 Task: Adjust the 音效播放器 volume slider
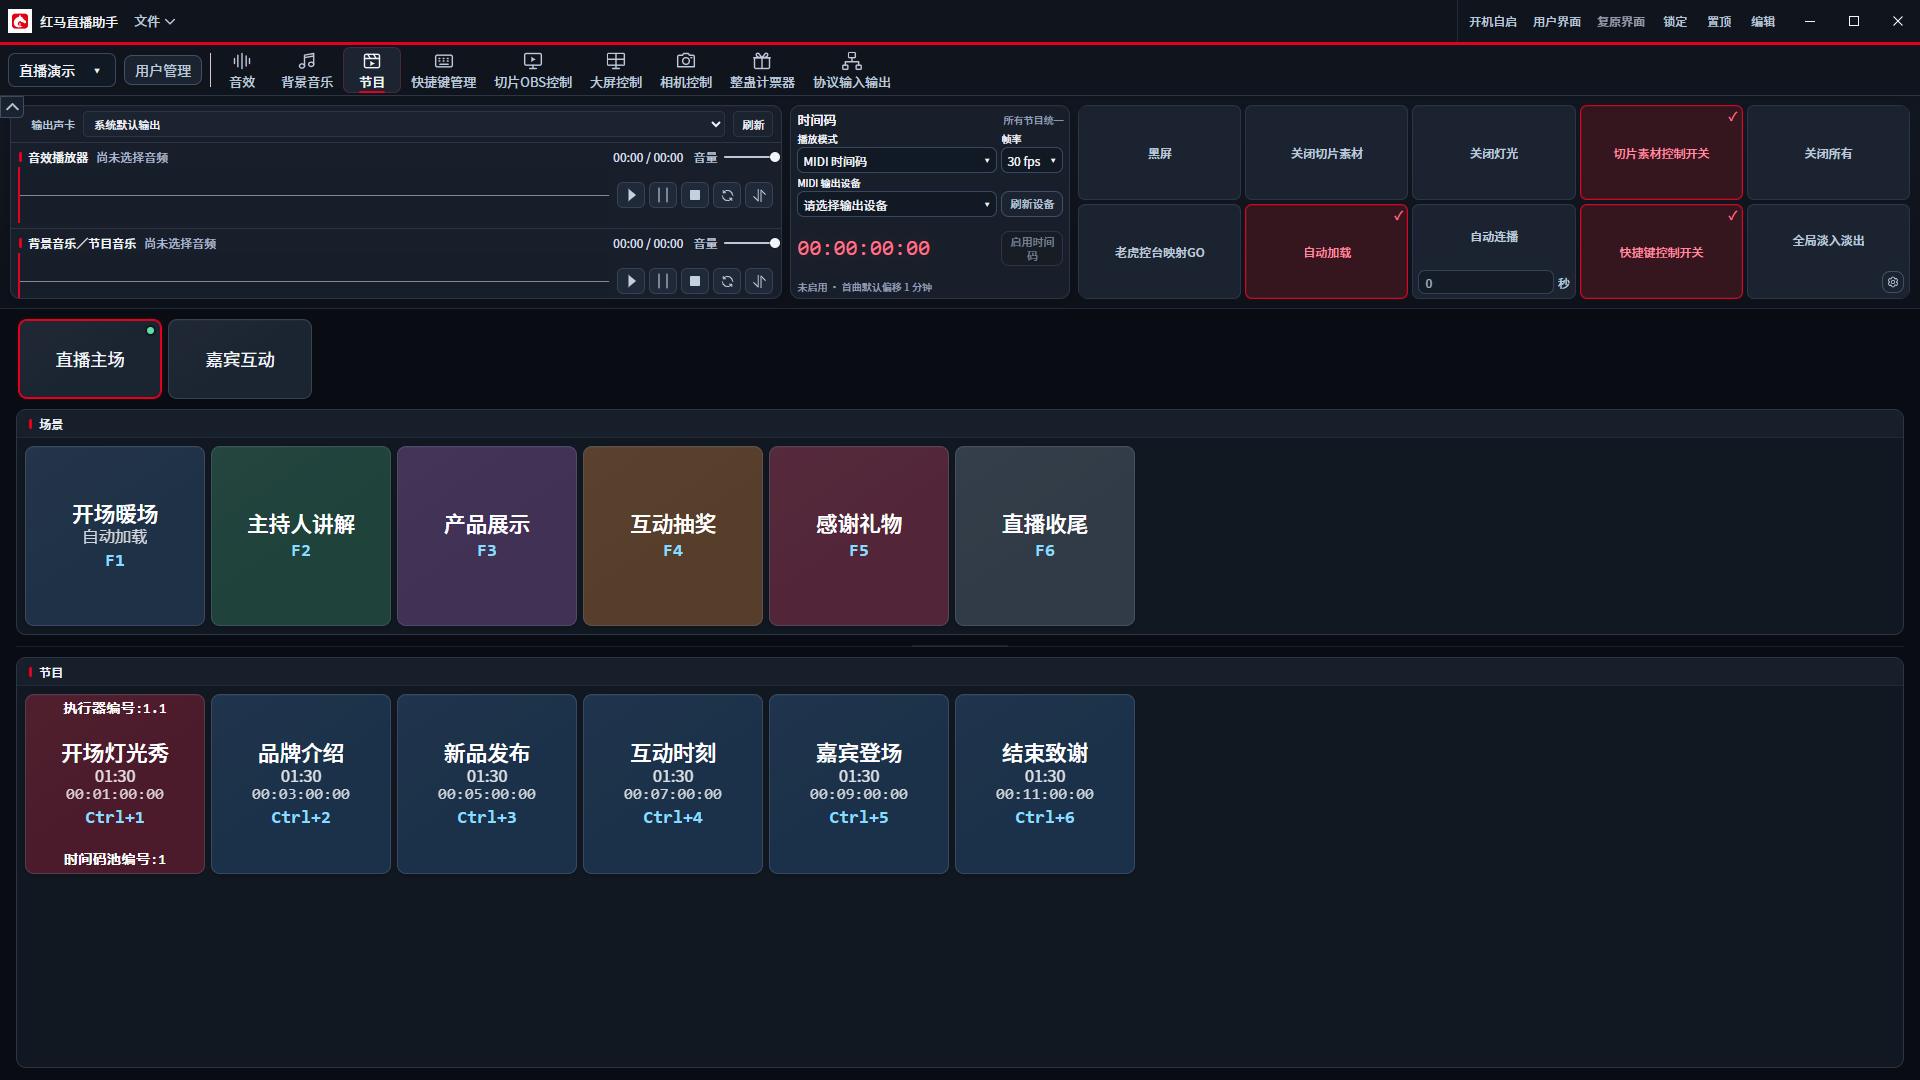[x=750, y=157]
